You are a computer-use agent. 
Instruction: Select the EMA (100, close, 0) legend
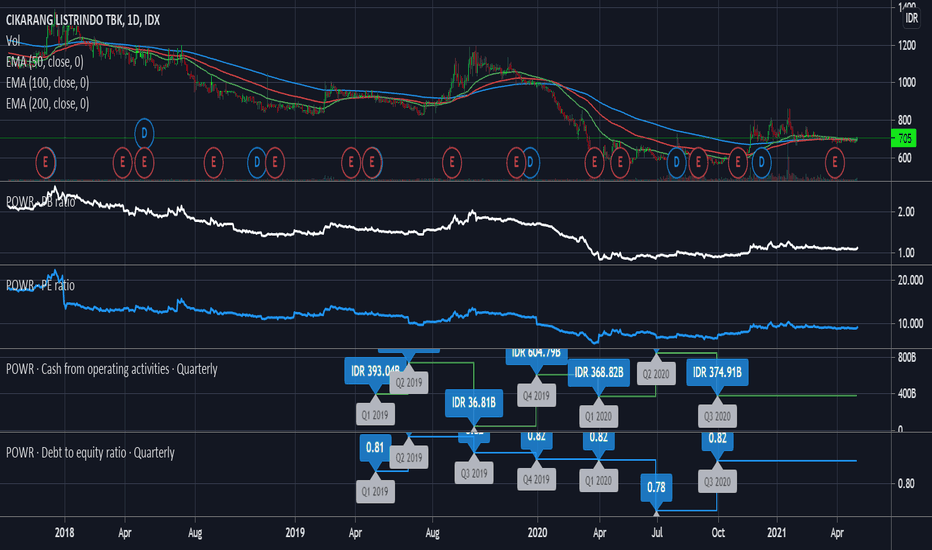tap(48, 83)
